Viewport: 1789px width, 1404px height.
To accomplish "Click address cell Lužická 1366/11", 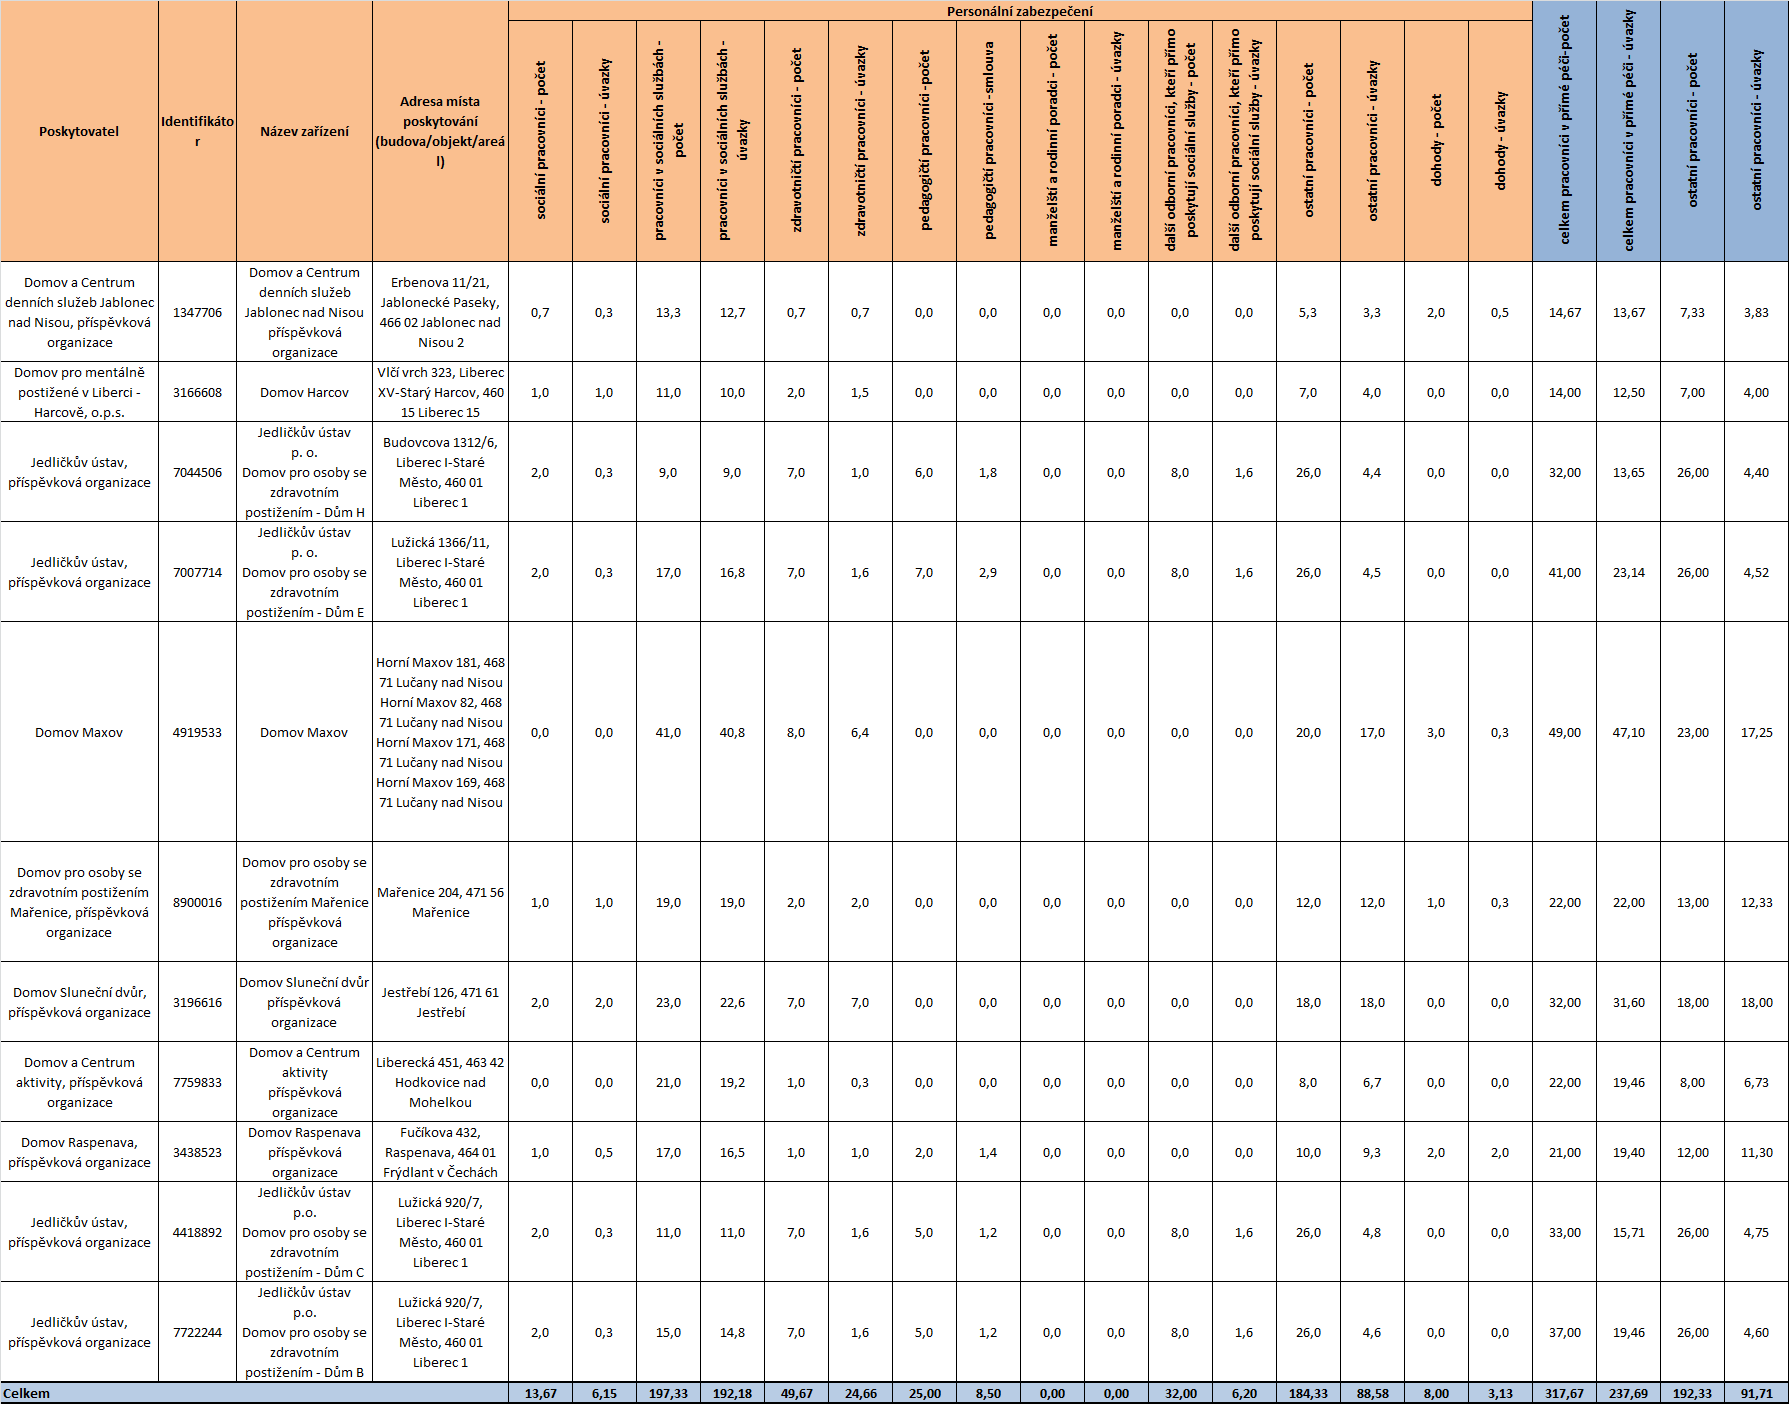I will pyautogui.click(x=440, y=572).
